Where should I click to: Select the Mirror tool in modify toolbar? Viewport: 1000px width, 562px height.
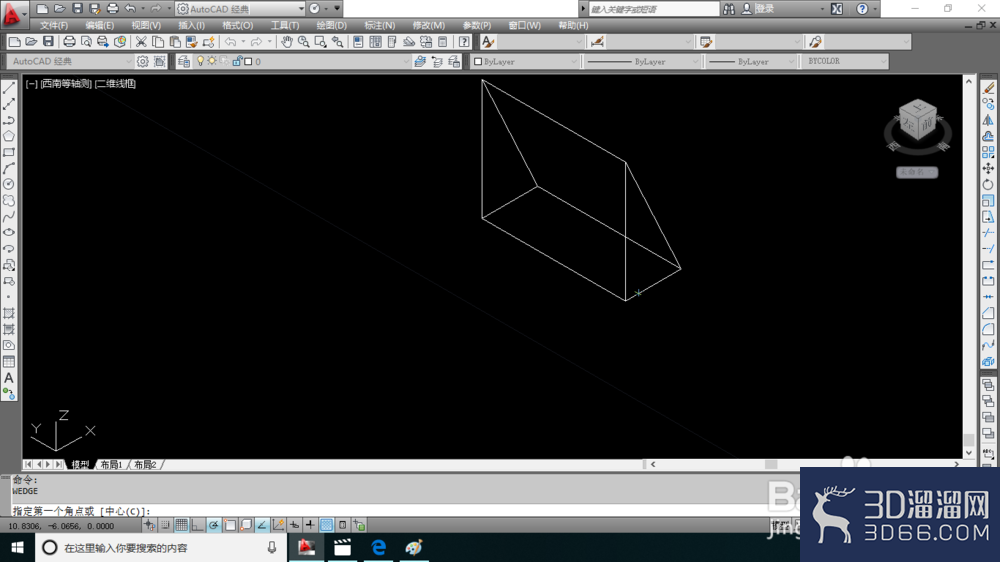pyautogui.click(x=988, y=120)
